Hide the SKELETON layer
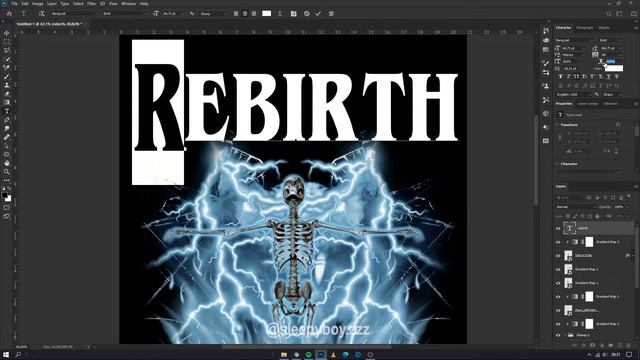This screenshot has height=360, width=640. coord(558,256)
